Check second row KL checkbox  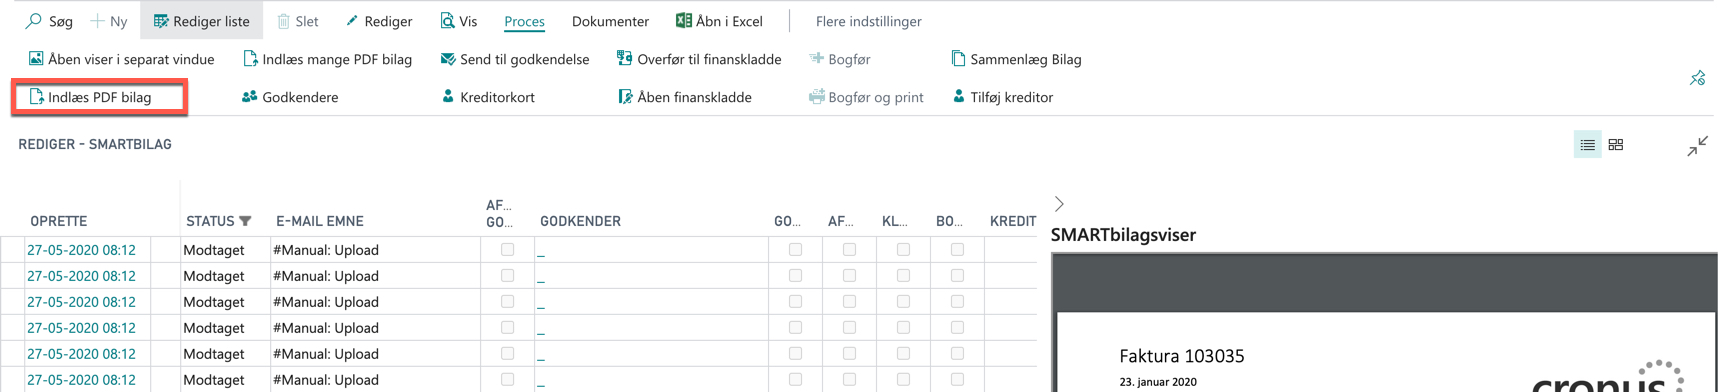coord(903,276)
